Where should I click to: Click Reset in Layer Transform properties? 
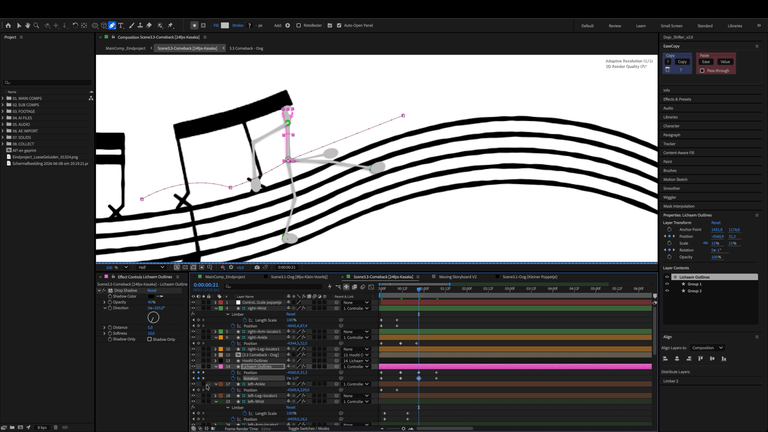716,222
